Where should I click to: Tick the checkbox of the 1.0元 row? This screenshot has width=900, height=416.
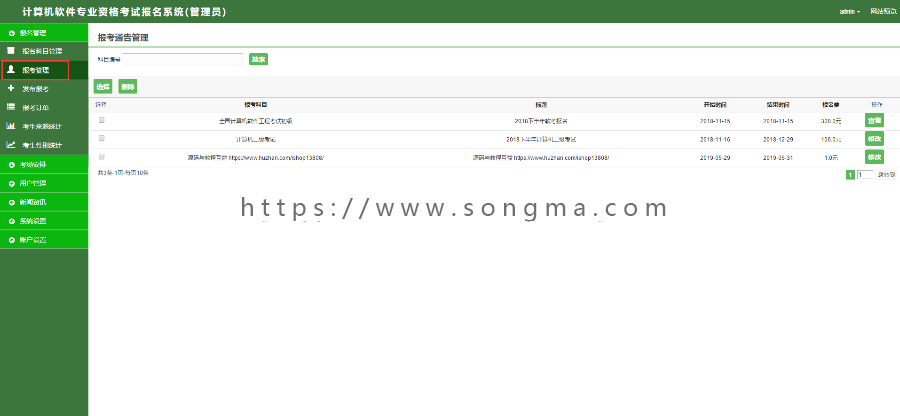102,157
